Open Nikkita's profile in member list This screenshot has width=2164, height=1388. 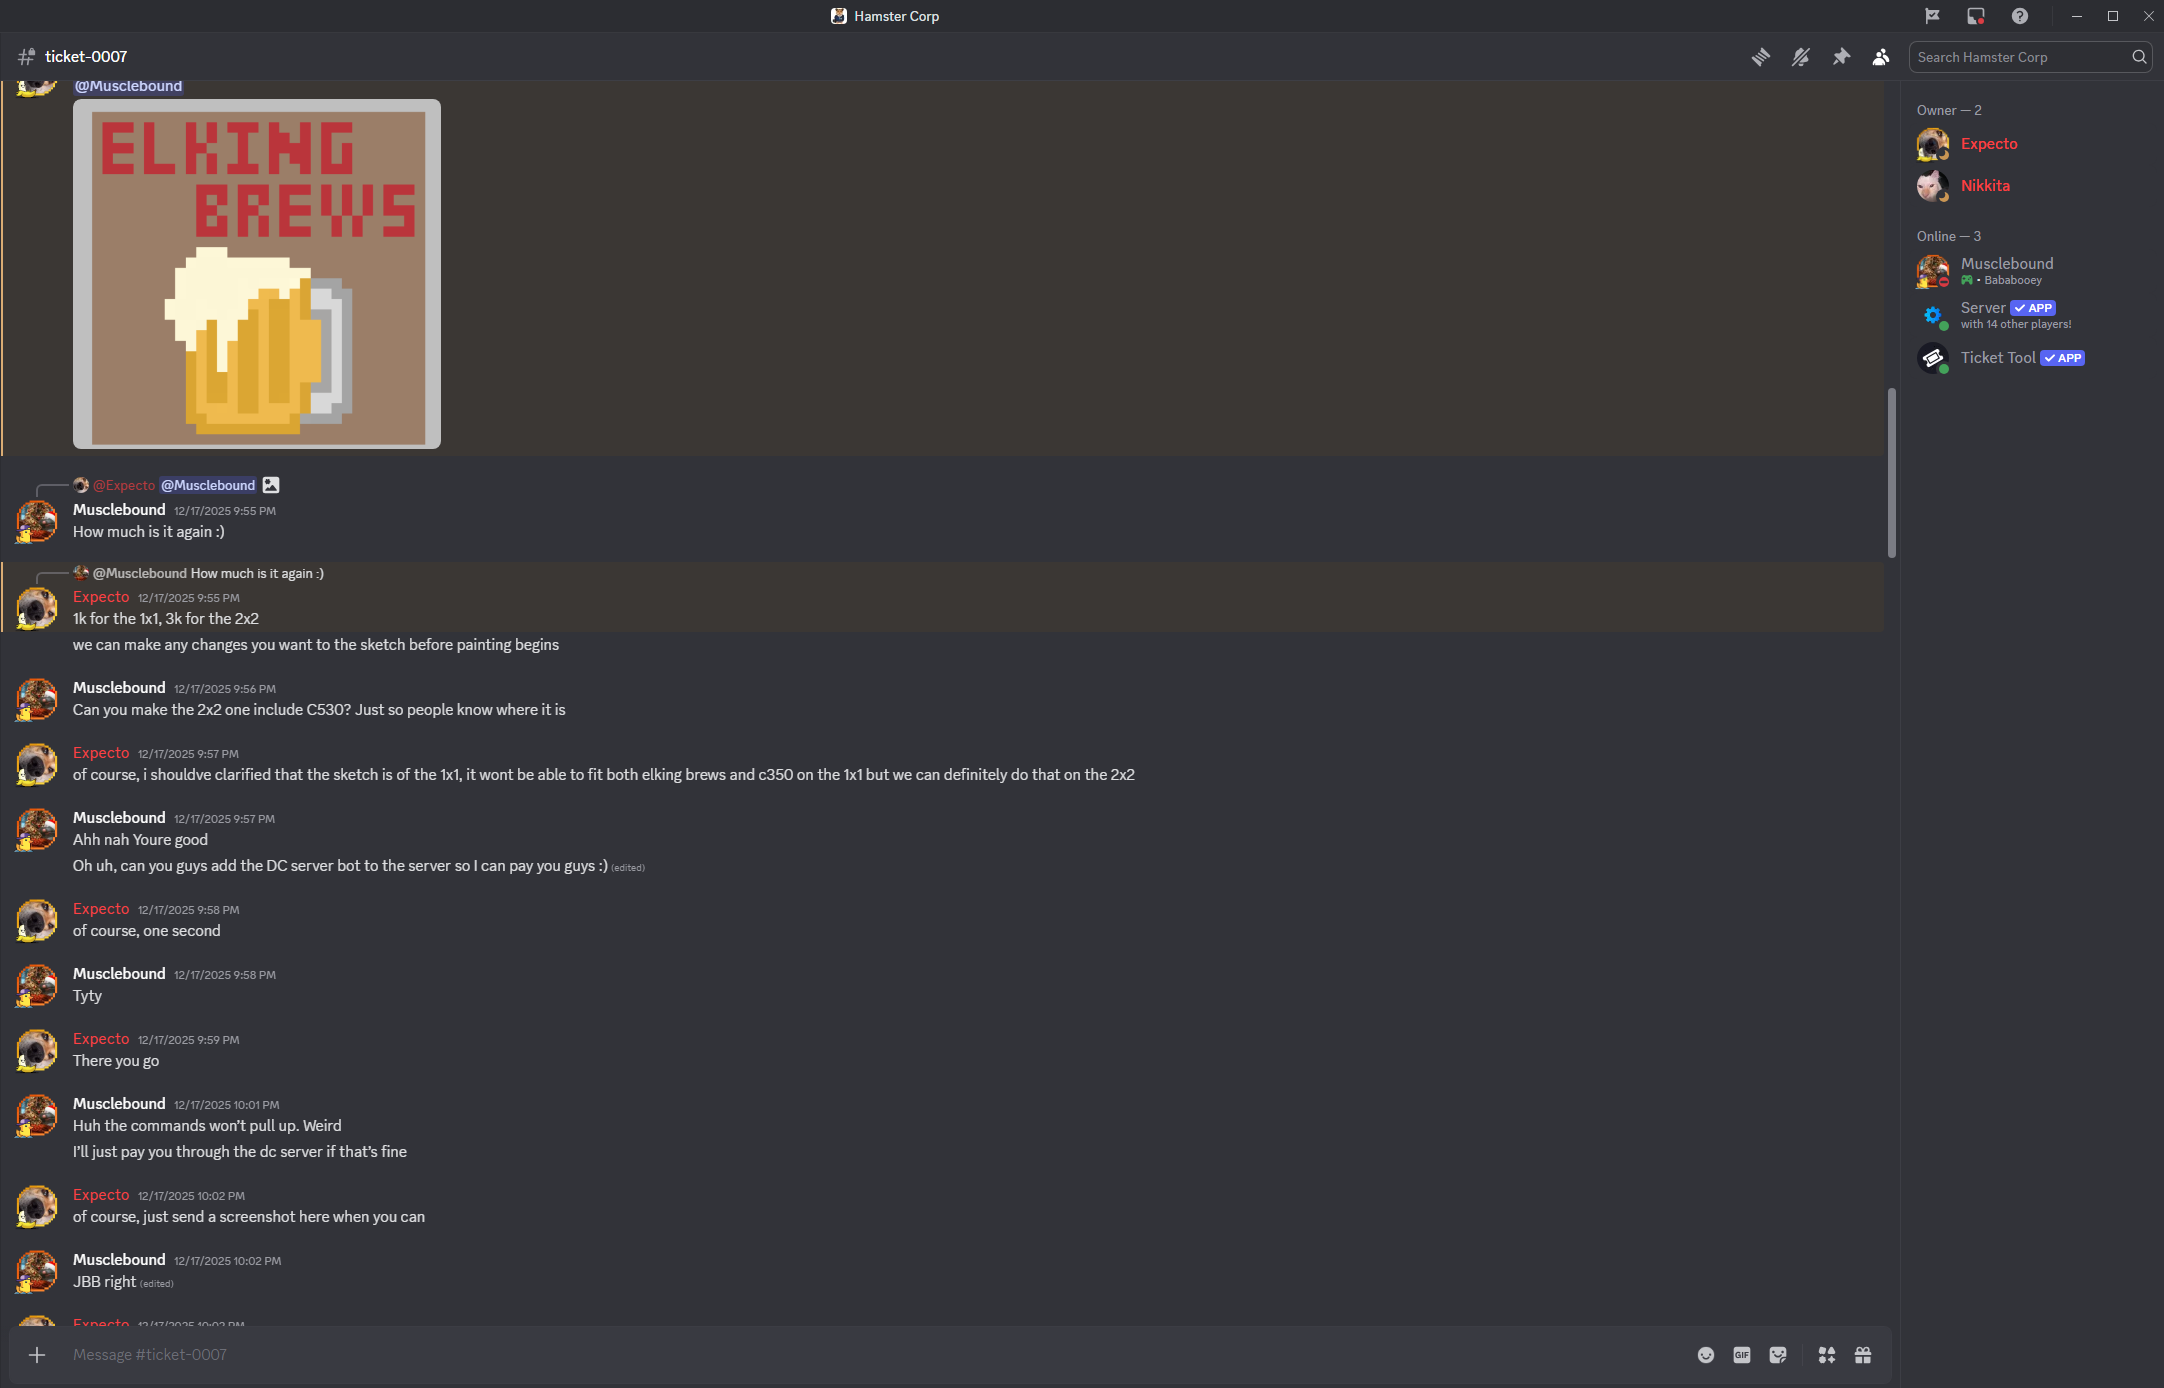(x=1984, y=186)
